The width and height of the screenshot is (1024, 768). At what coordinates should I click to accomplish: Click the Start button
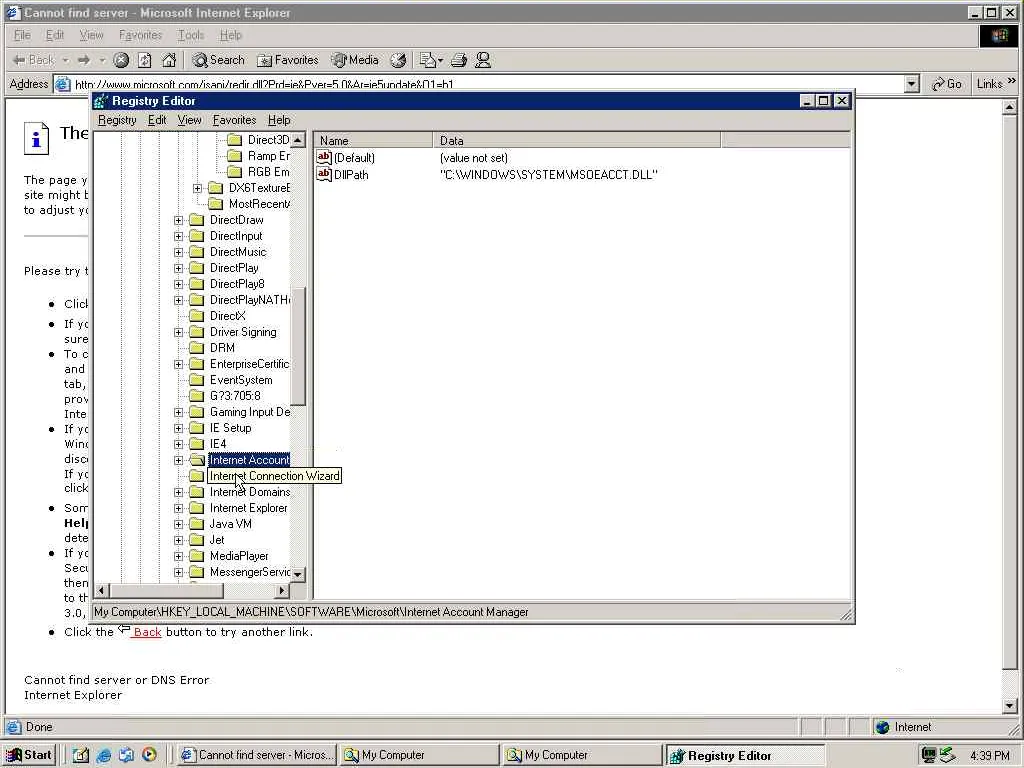[29, 755]
